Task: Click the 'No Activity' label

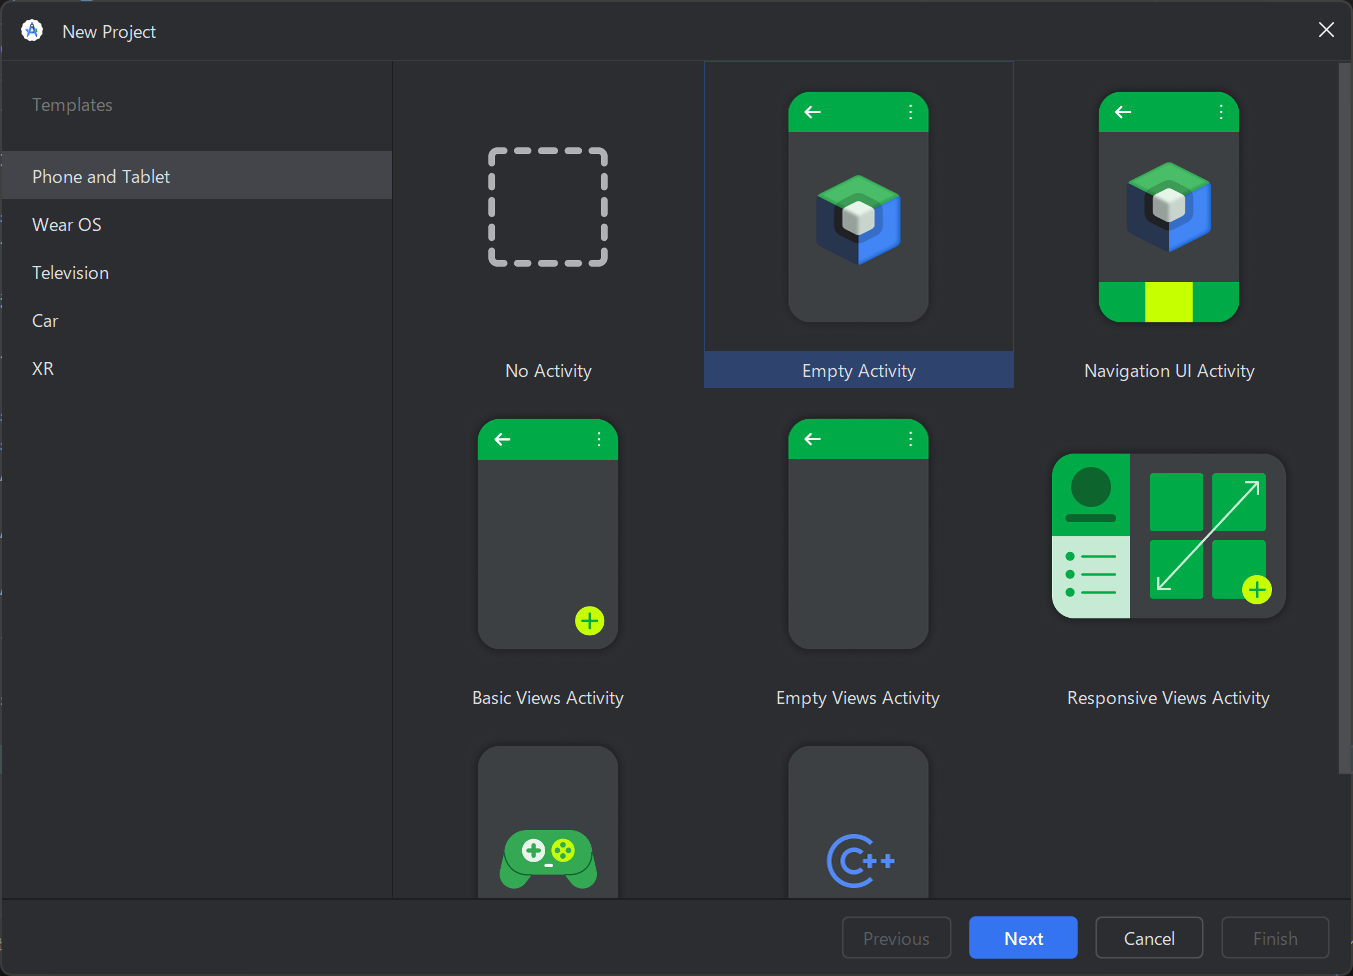Action: (x=548, y=371)
